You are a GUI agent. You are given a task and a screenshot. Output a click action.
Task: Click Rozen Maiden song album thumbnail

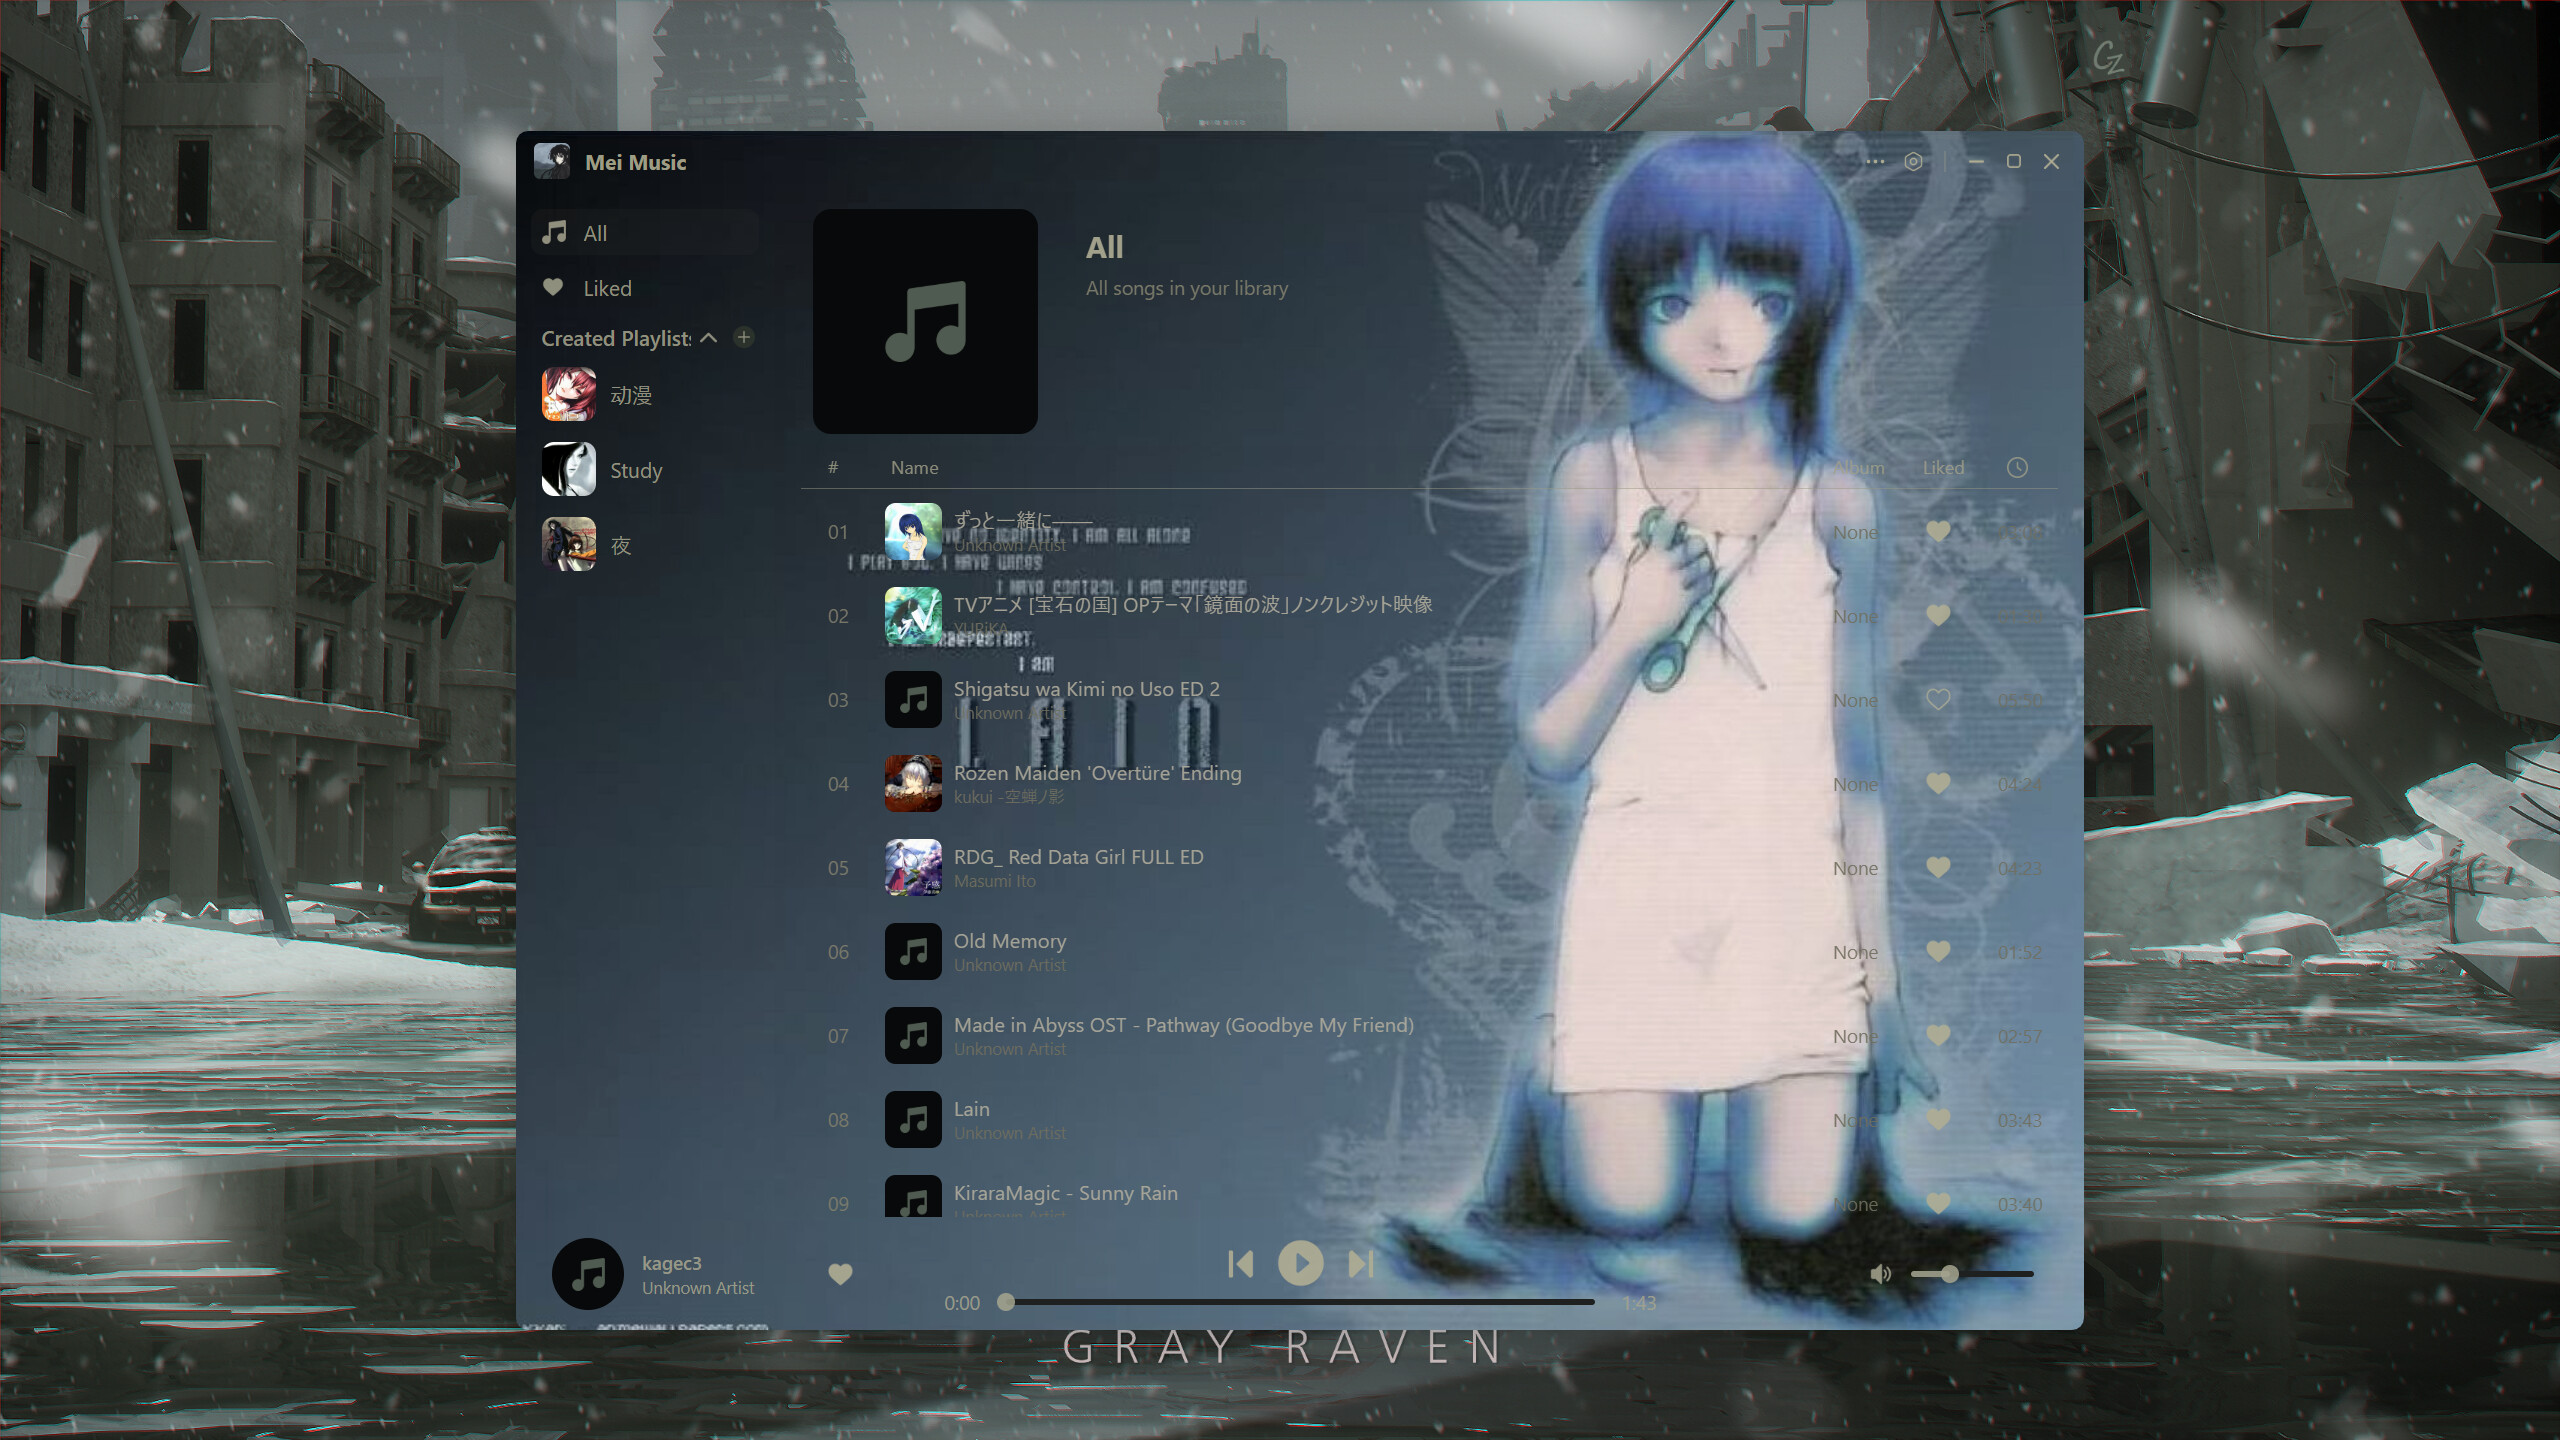913,784
